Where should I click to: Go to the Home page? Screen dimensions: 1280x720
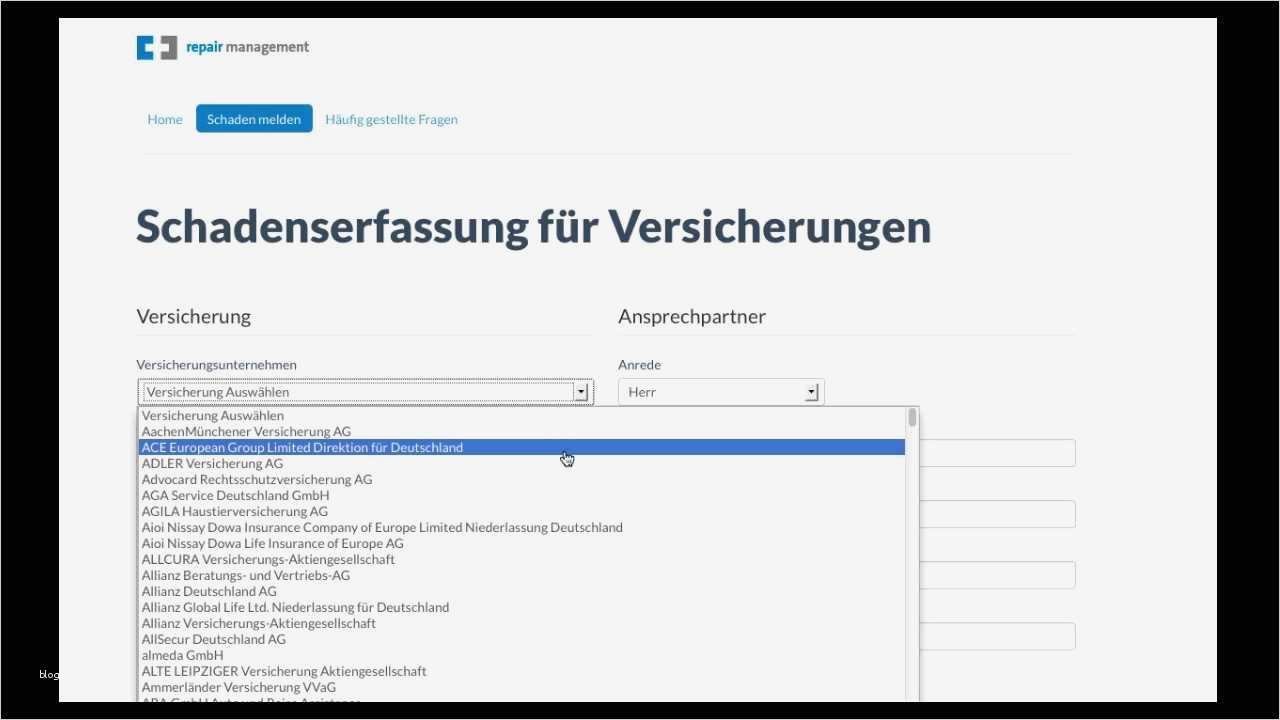click(164, 118)
